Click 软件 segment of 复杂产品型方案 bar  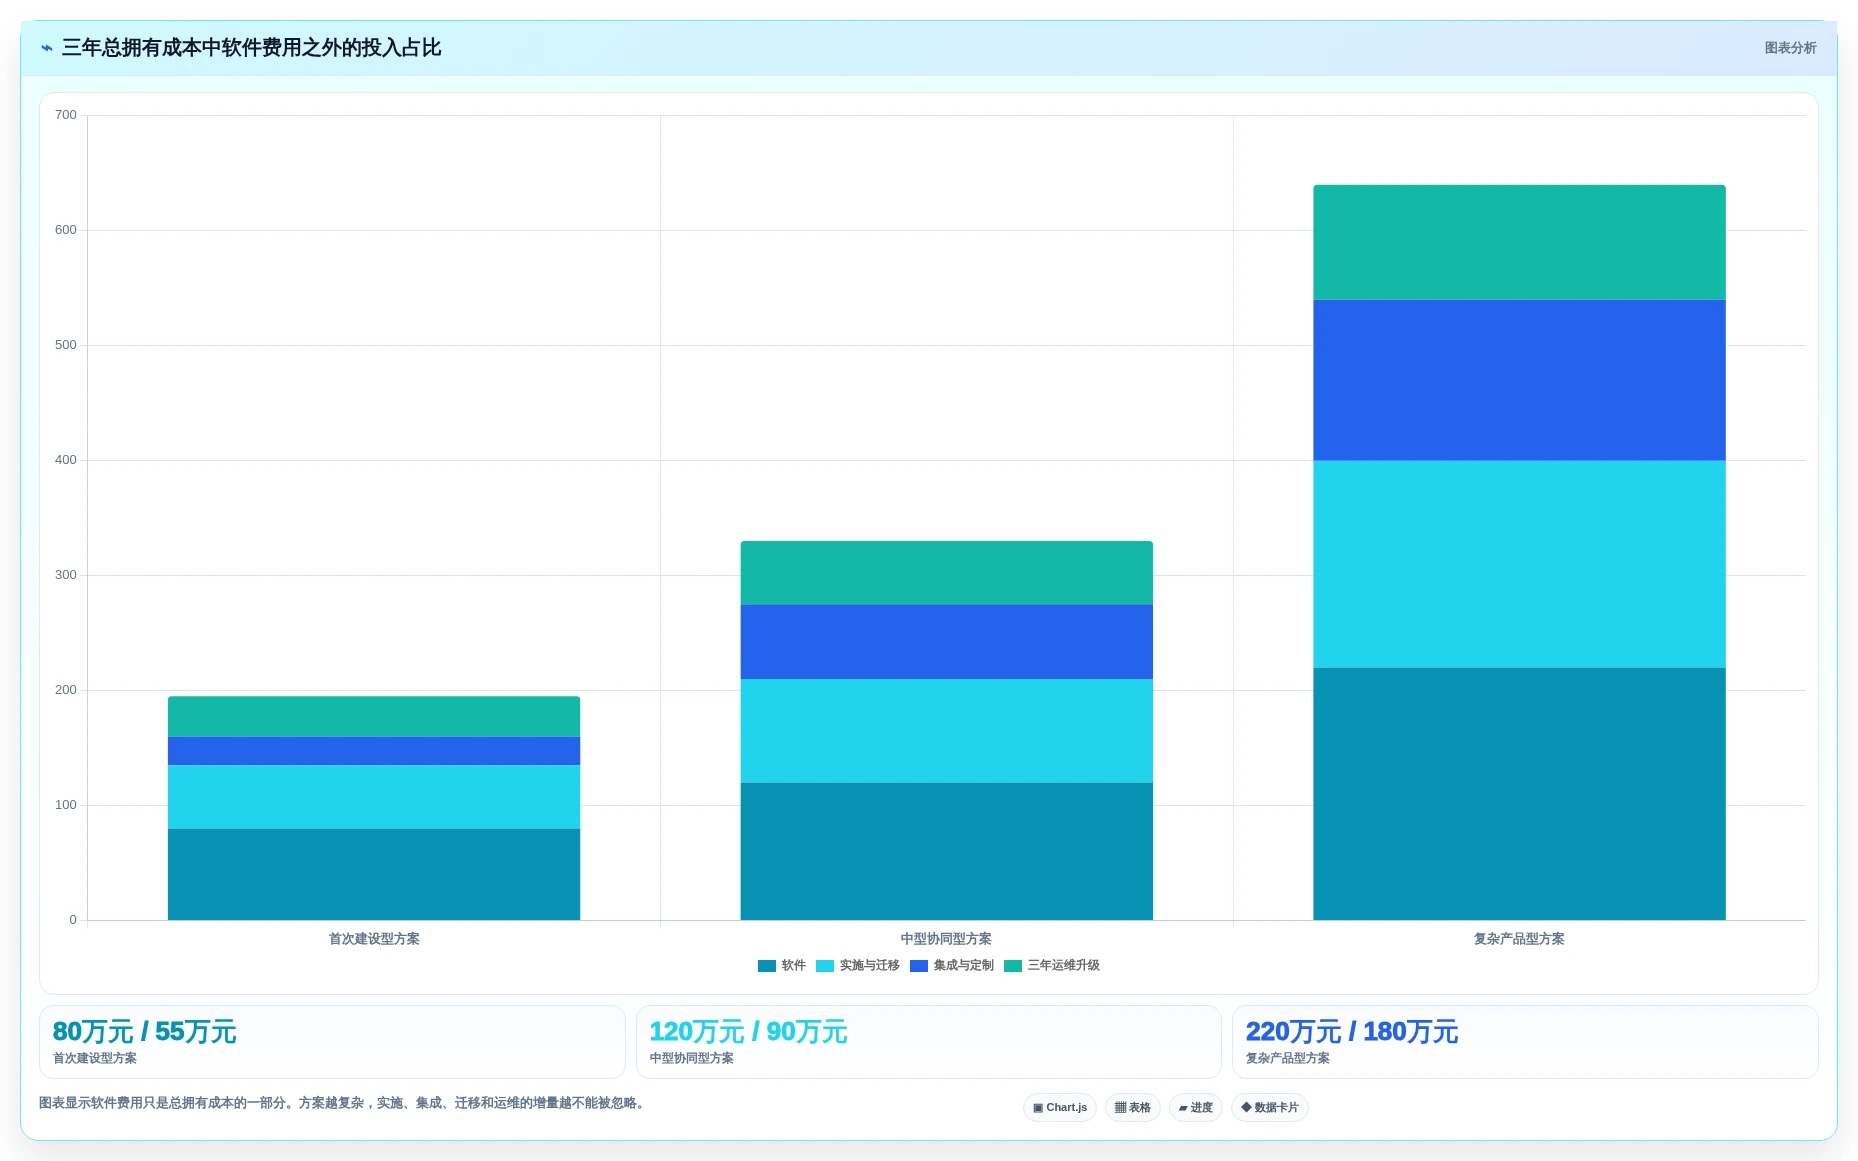point(1519,794)
